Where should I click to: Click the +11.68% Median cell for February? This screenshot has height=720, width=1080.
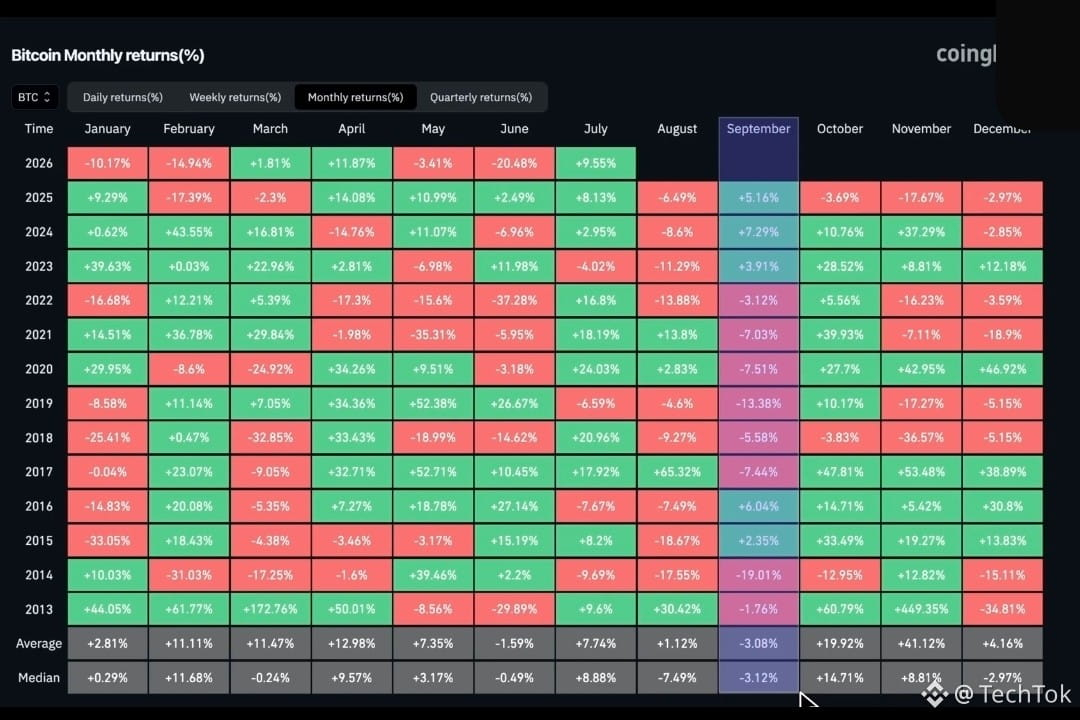(189, 678)
